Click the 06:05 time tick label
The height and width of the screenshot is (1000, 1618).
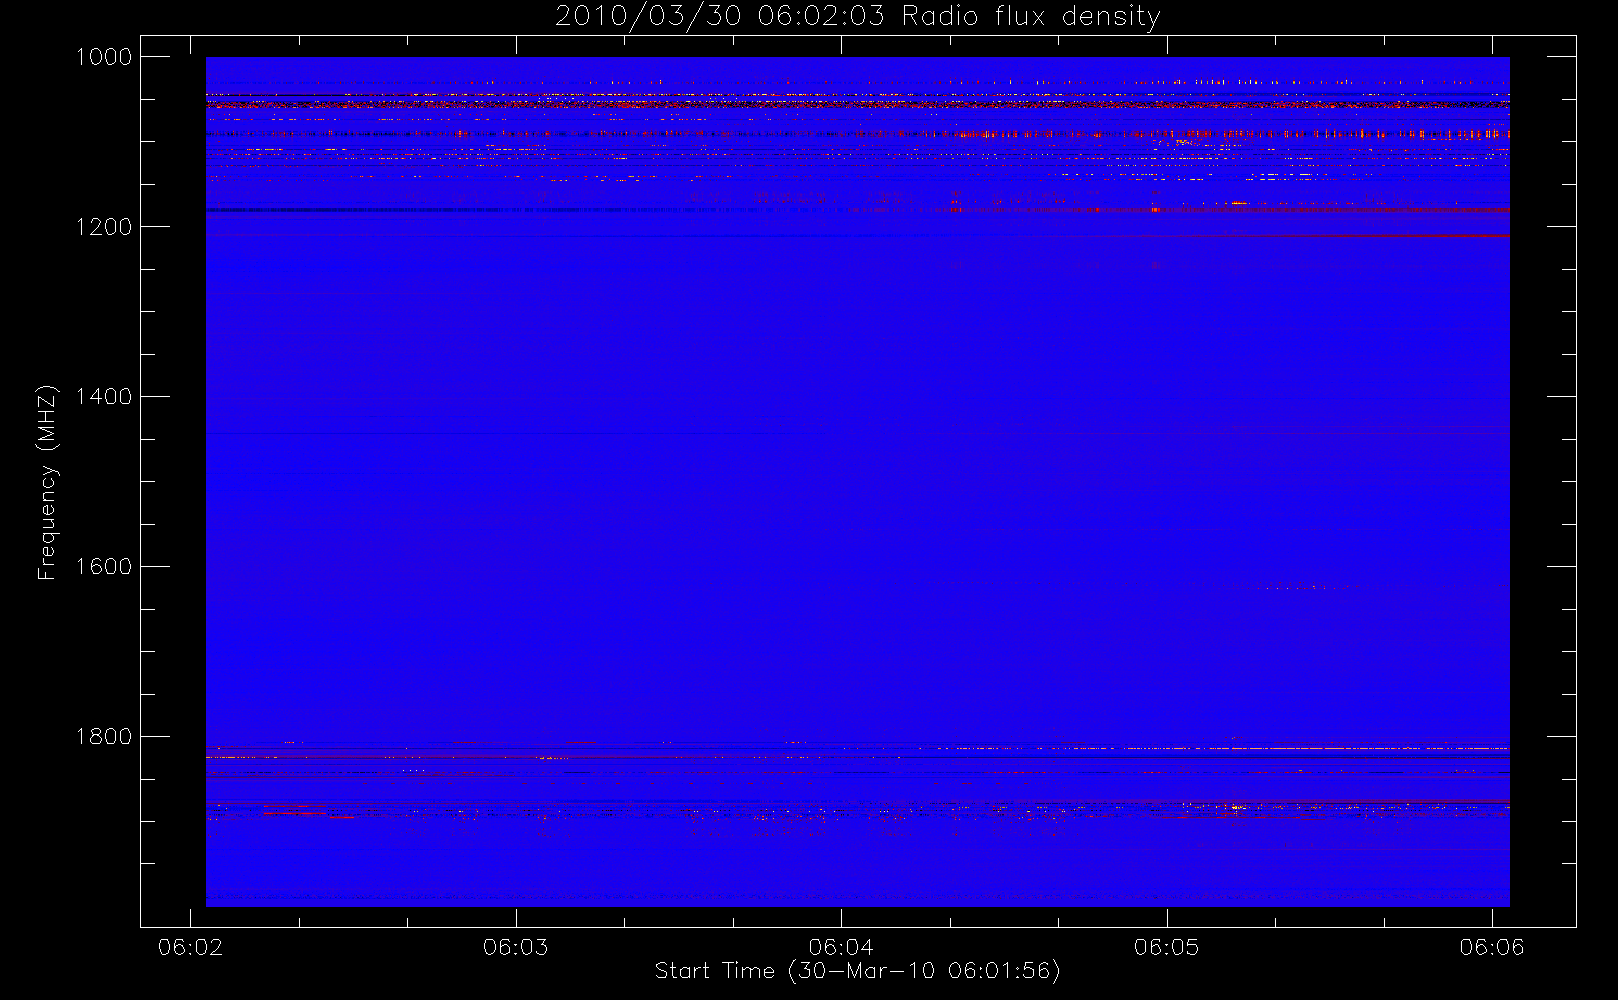1166,947
